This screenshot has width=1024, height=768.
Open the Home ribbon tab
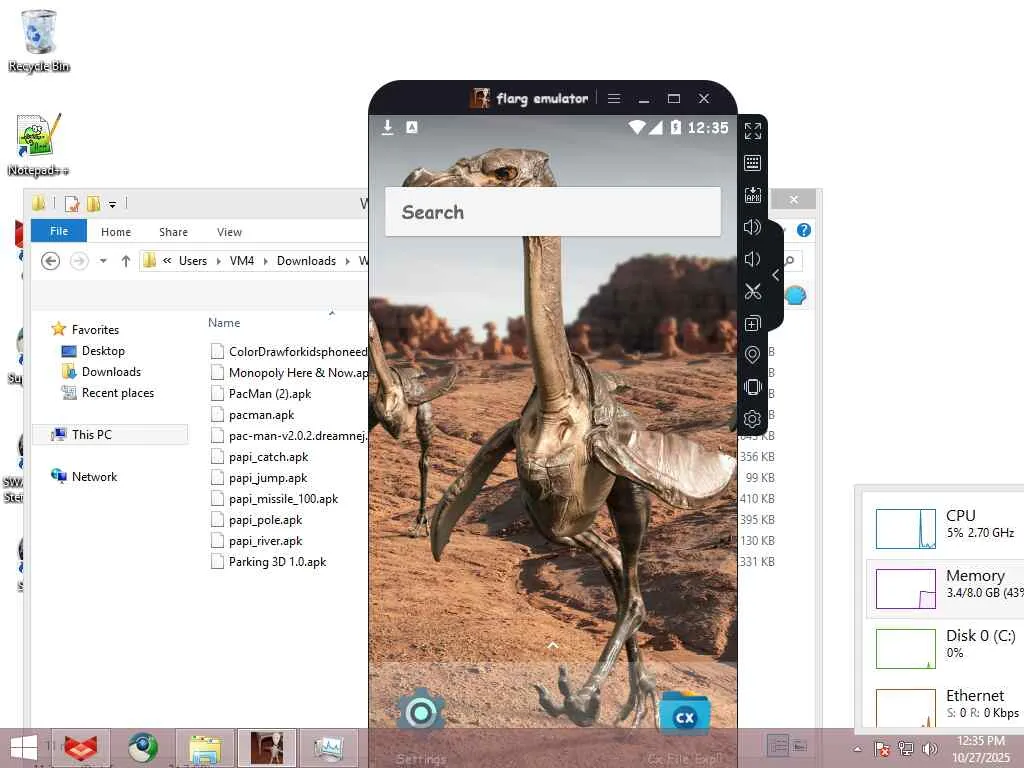116,232
